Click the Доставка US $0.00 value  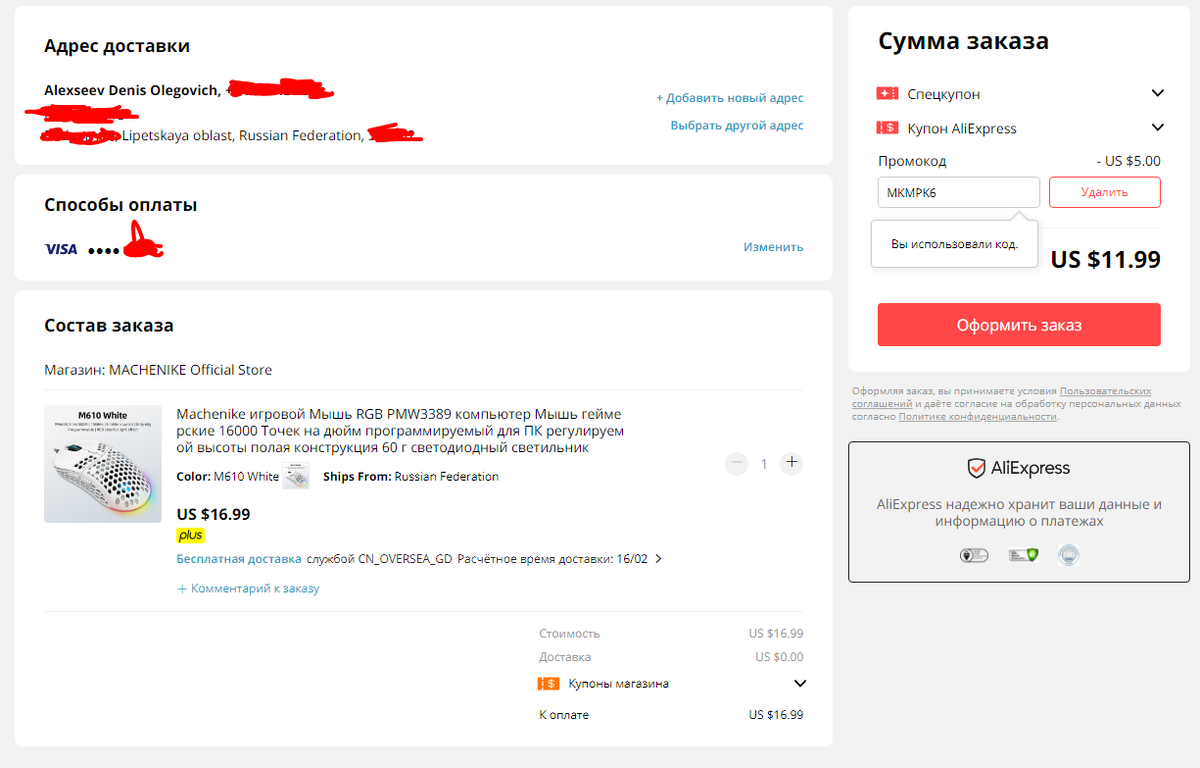[x=779, y=657]
